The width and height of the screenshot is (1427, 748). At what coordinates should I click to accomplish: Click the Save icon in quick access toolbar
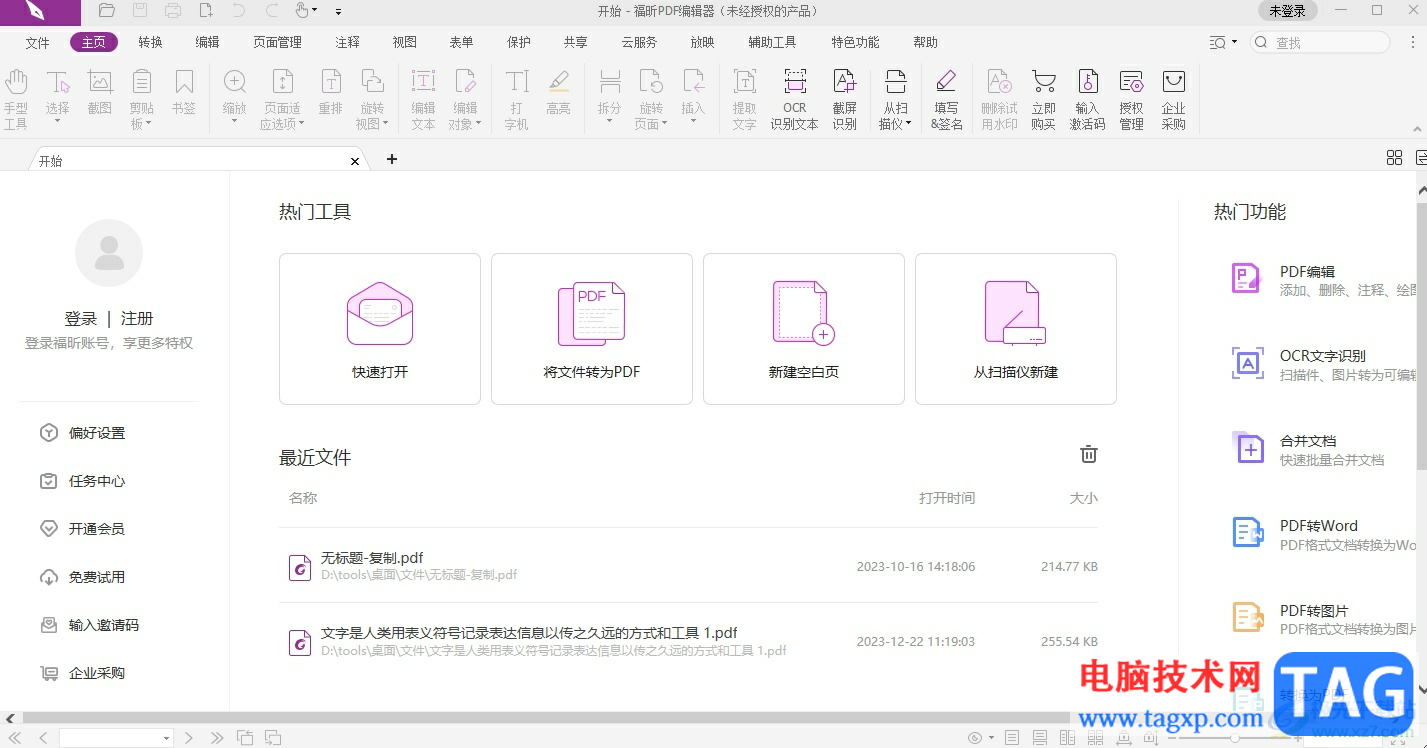coord(140,11)
